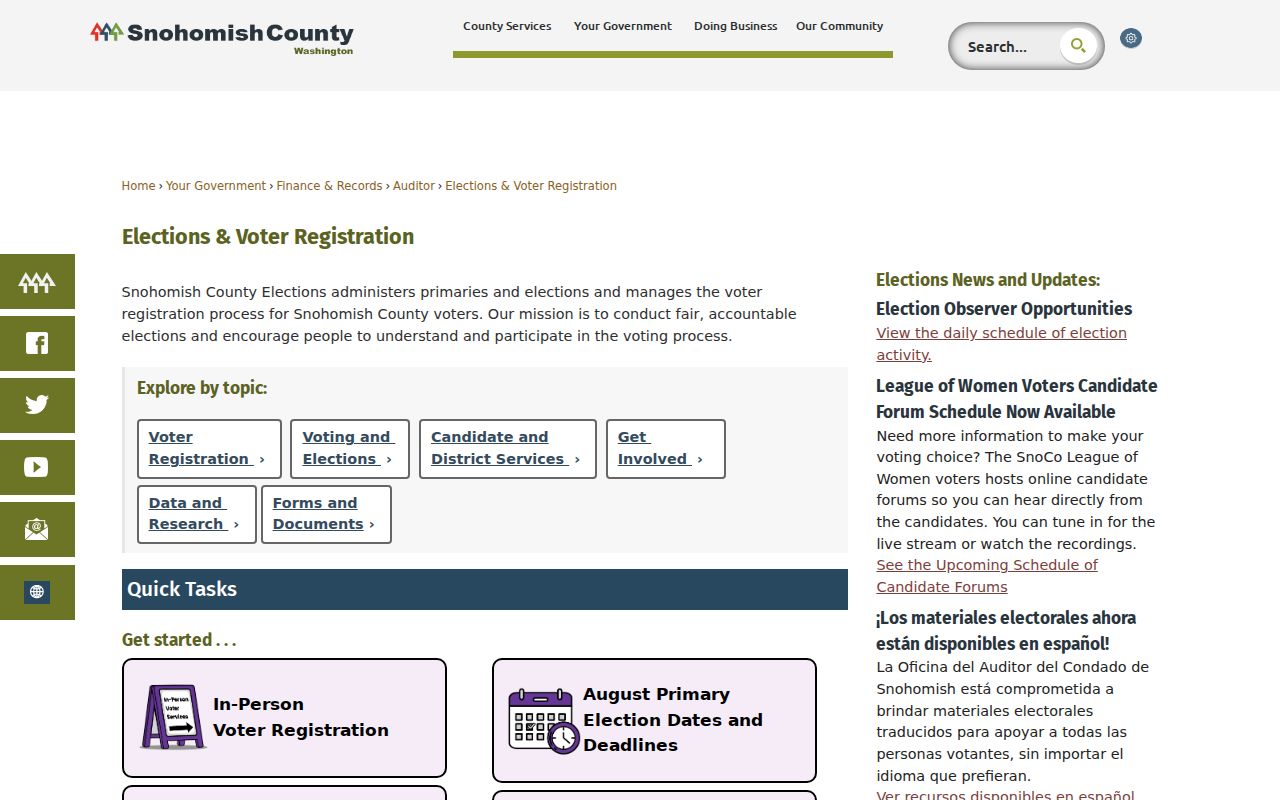1280x800 pixels.
Task: Click the Snohomish County logo
Action: (222, 38)
